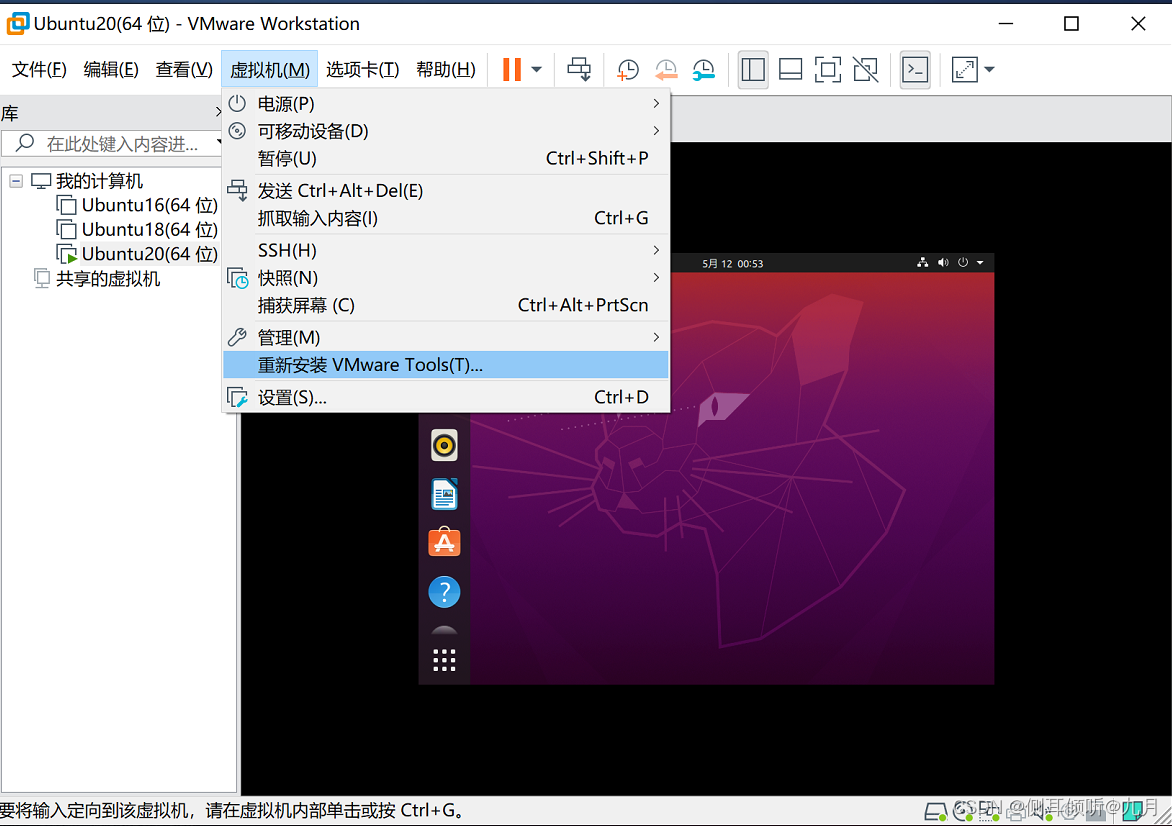Open the dropdown arrow beside the pause button
Viewport: 1172px width, 826px height.
coord(537,70)
